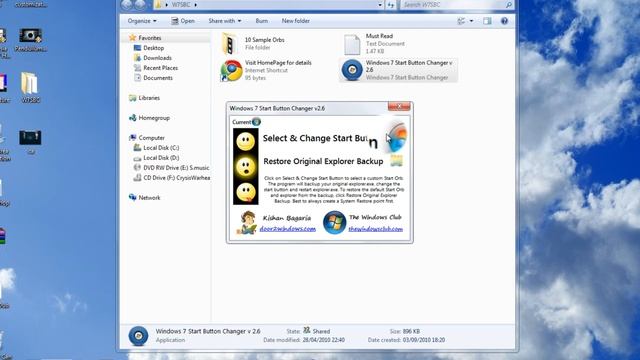Select Local Disk (C:)
Screen dimensions: 640x360
tap(161, 148)
